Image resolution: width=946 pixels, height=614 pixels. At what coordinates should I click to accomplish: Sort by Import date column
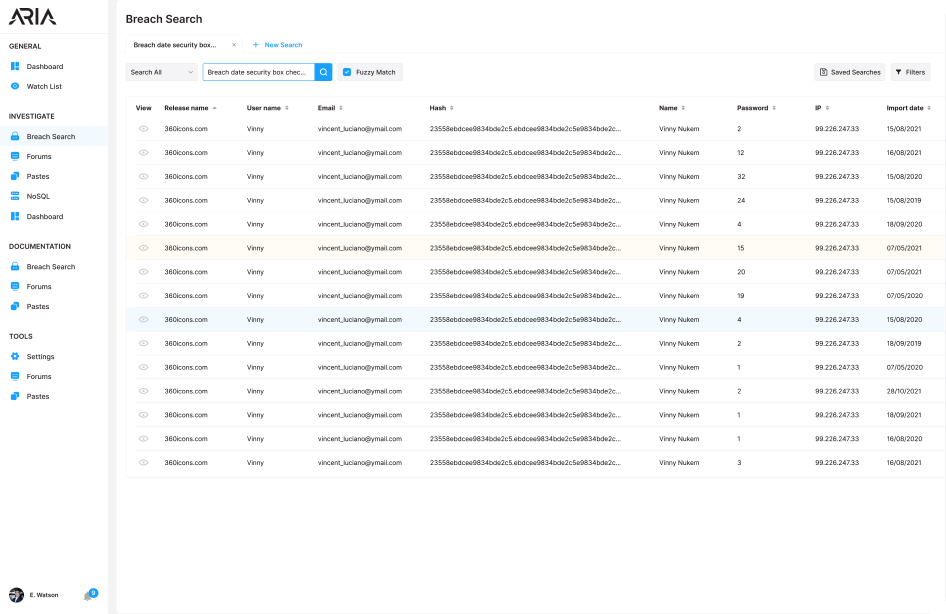[x=909, y=108]
